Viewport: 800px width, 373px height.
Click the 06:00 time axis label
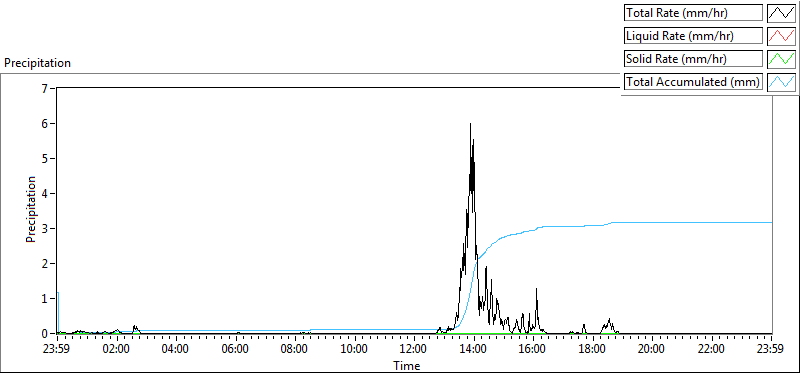(236, 350)
